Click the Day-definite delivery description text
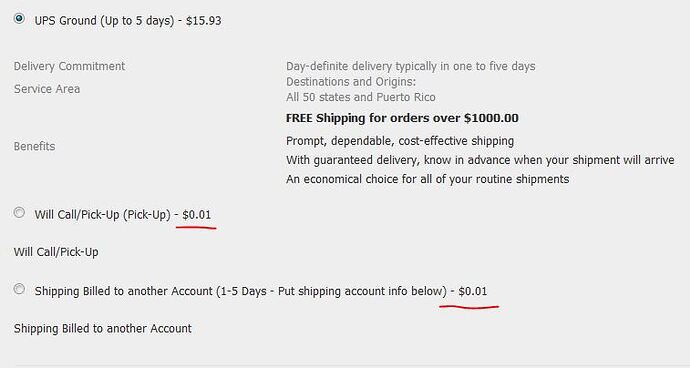690x368 pixels. [411, 66]
